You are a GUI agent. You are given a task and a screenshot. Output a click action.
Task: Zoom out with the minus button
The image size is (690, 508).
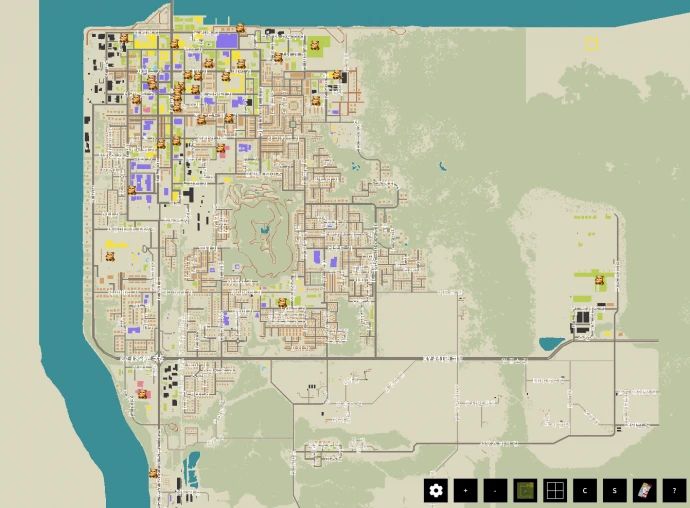pos(495,490)
